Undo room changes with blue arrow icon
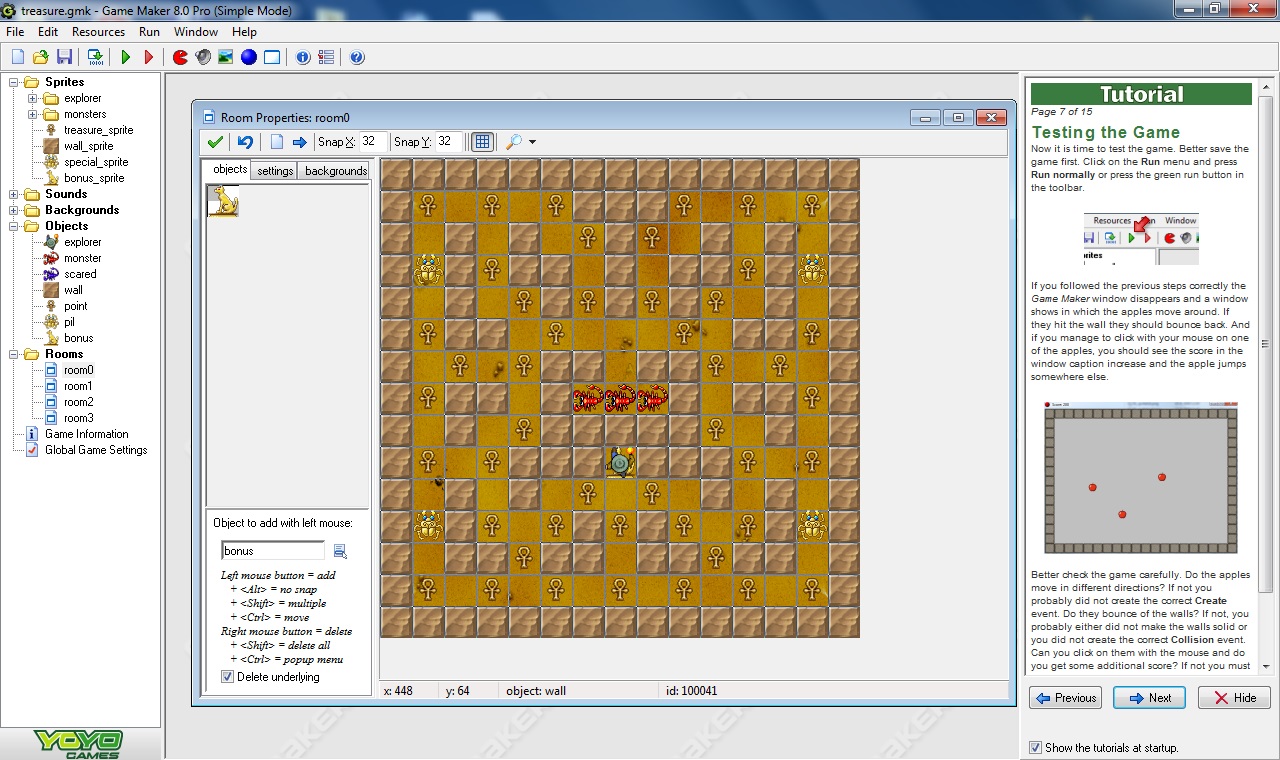Screen dimensions: 1280x760 [245, 142]
